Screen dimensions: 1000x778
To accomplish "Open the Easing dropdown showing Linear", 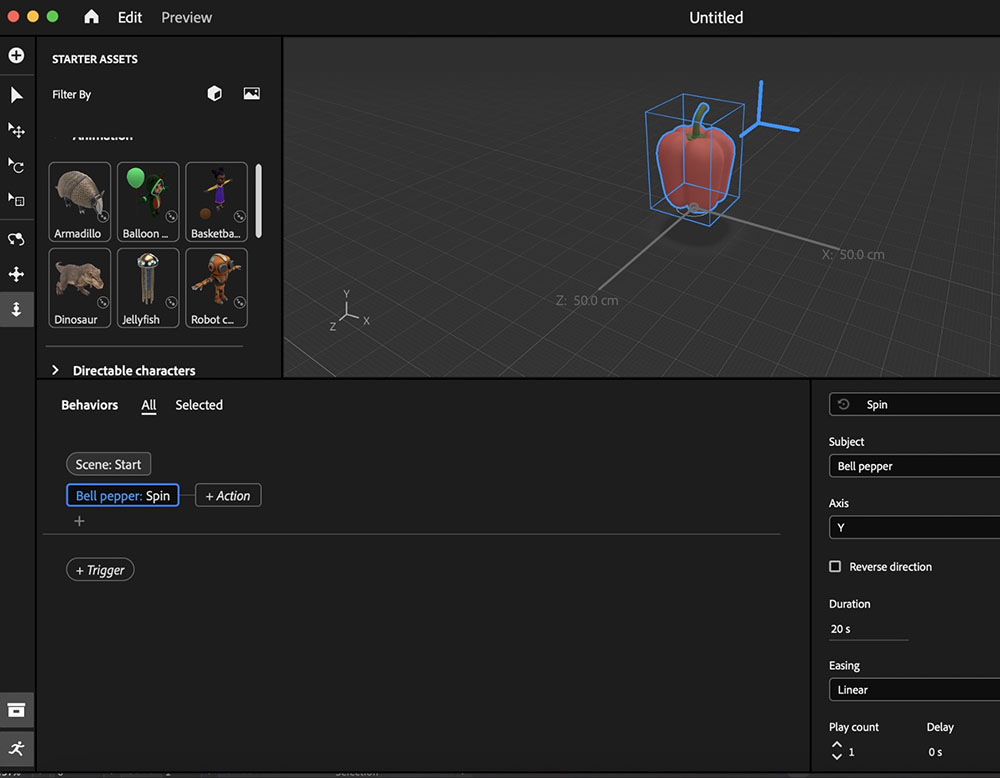I will 913,689.
